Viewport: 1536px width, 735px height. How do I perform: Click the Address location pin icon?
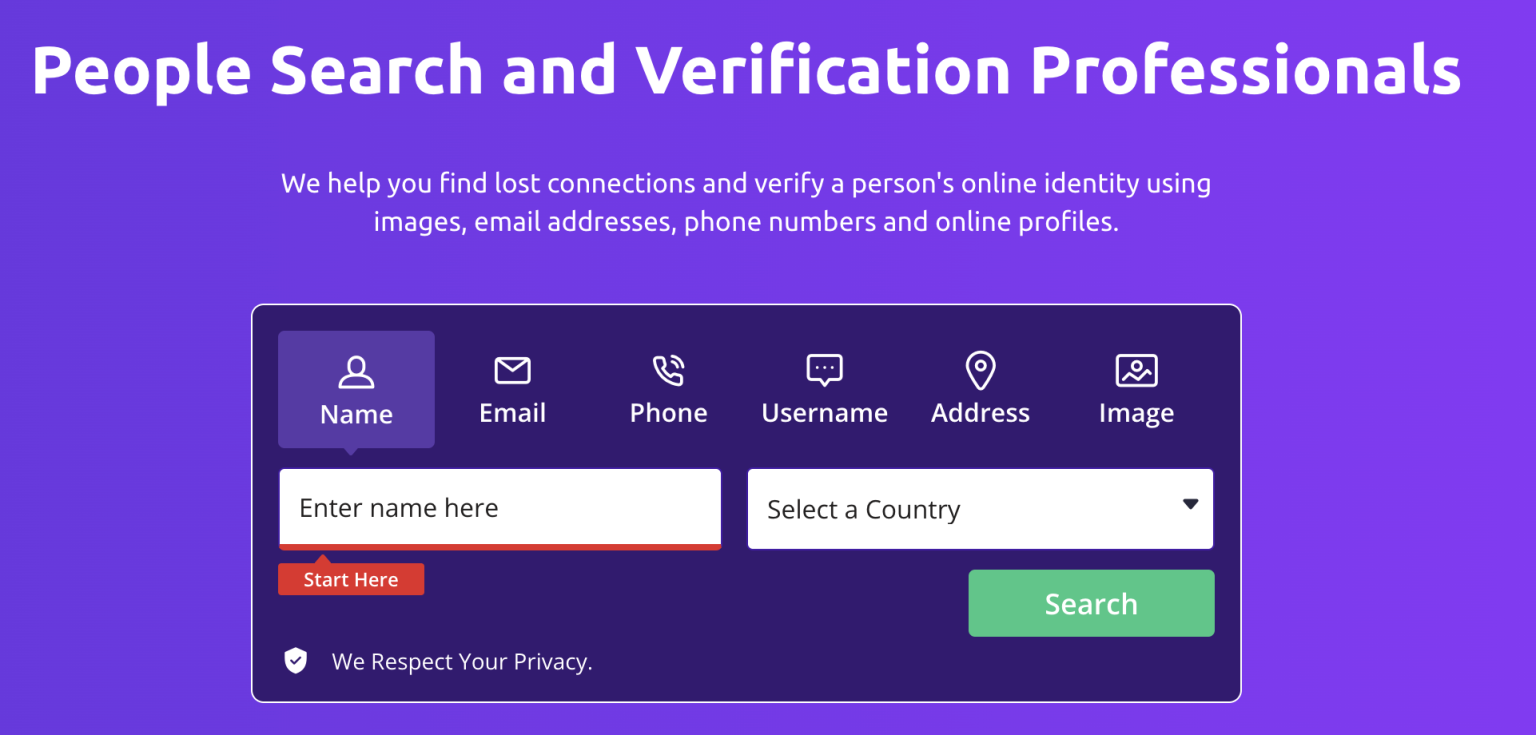980,370
